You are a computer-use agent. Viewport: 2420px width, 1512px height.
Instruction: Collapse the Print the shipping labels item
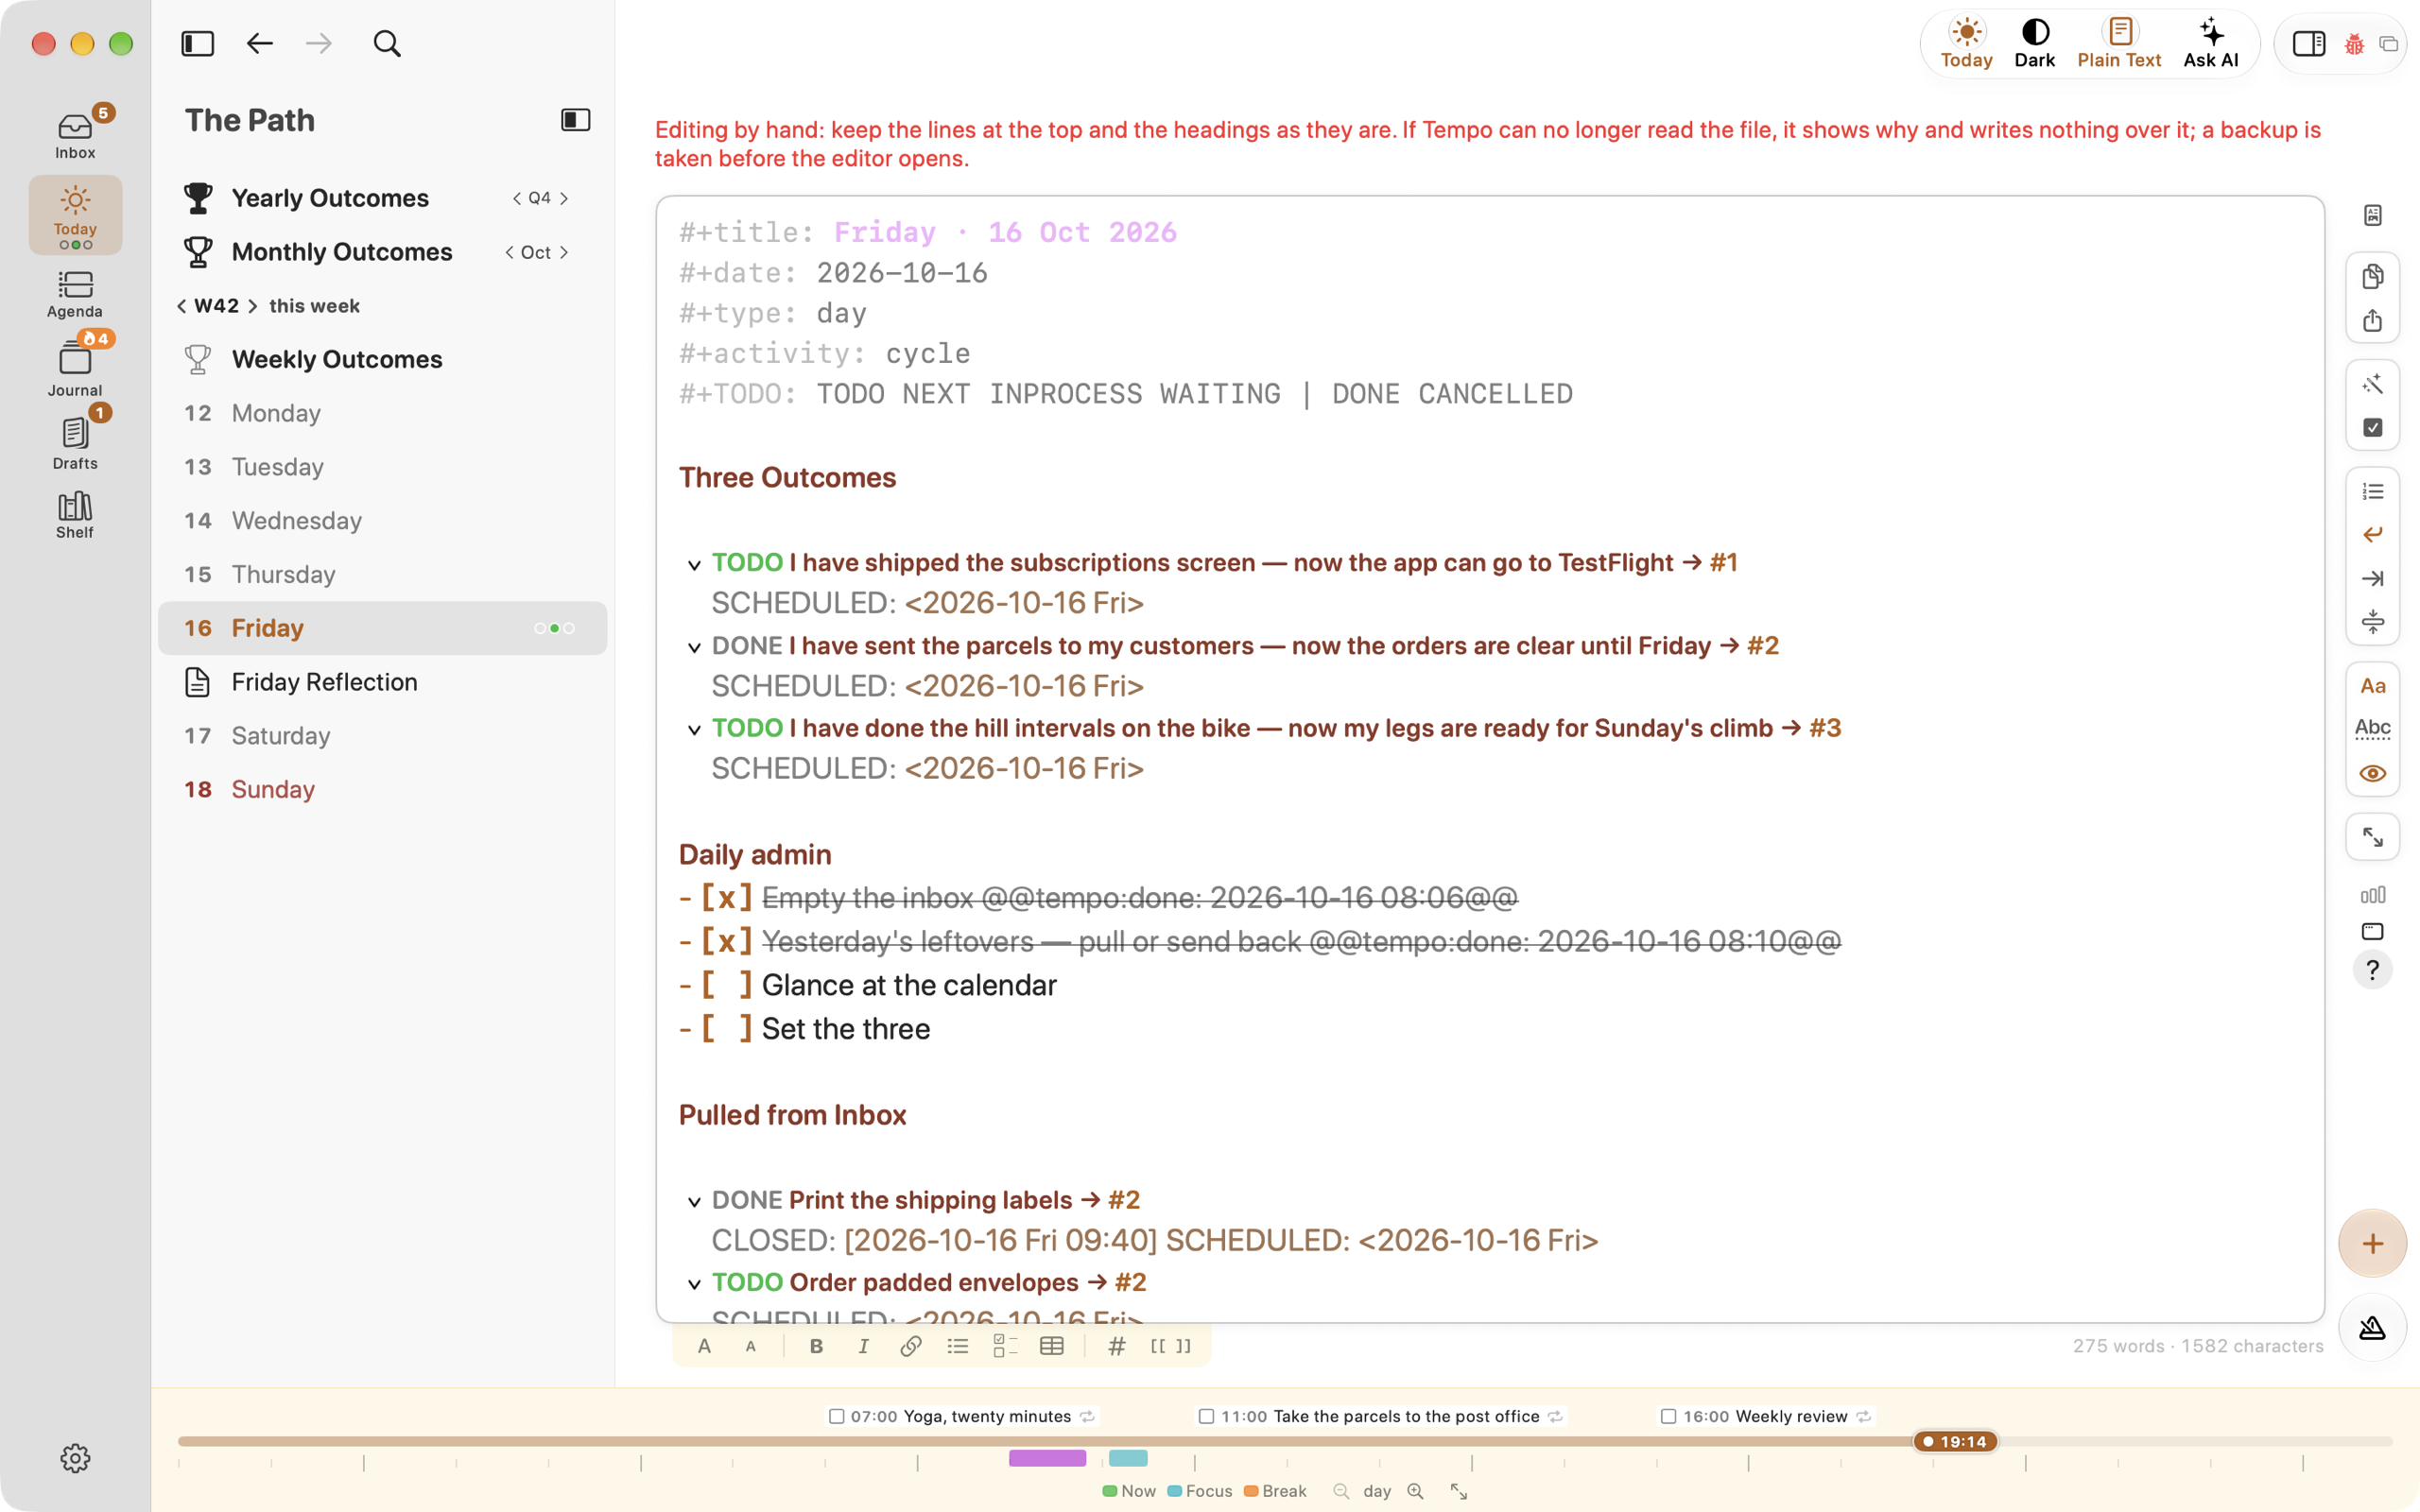click(x=694, y=1202)
